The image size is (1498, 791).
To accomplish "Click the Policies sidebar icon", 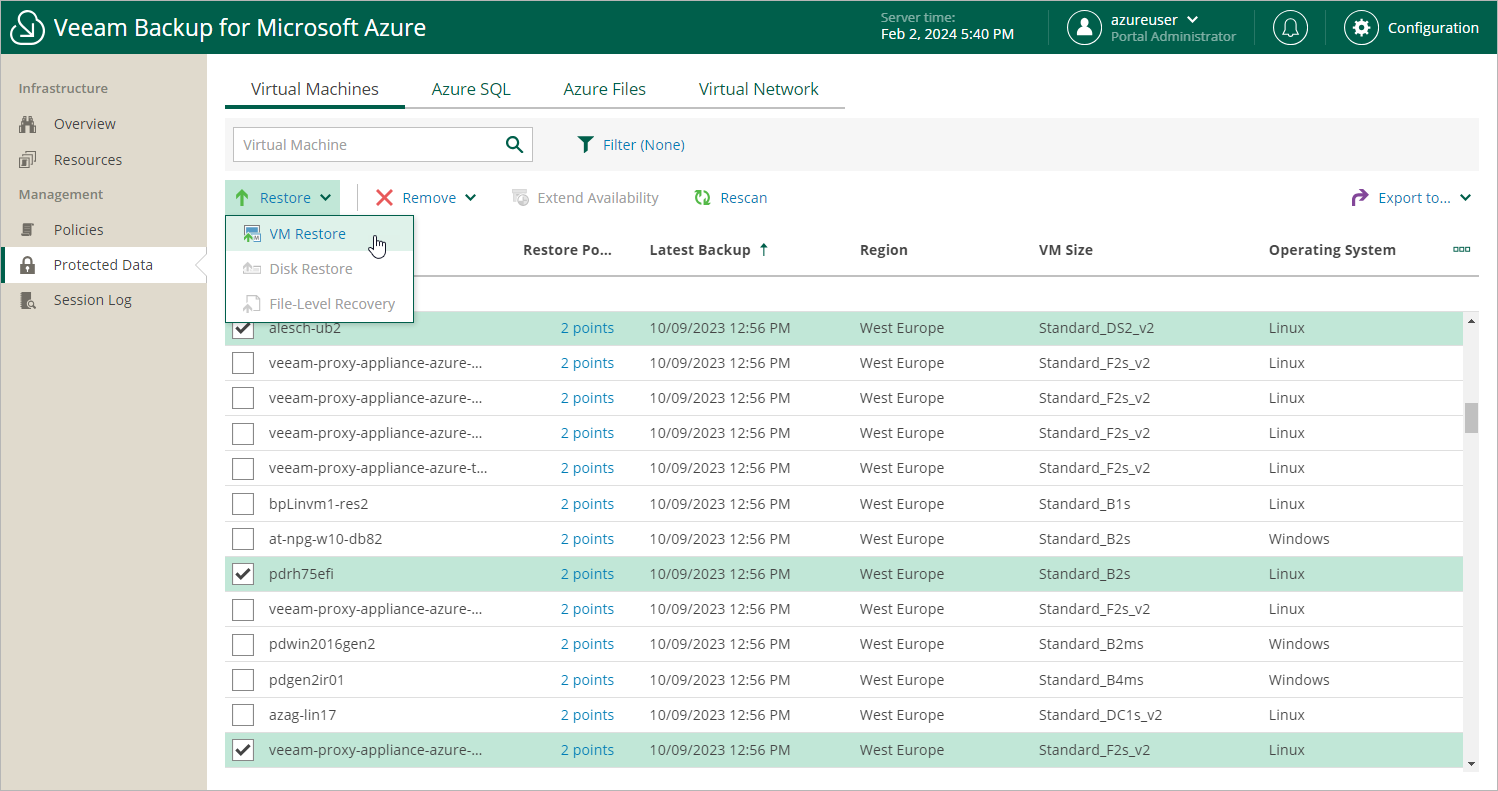I will click(28, 230).
